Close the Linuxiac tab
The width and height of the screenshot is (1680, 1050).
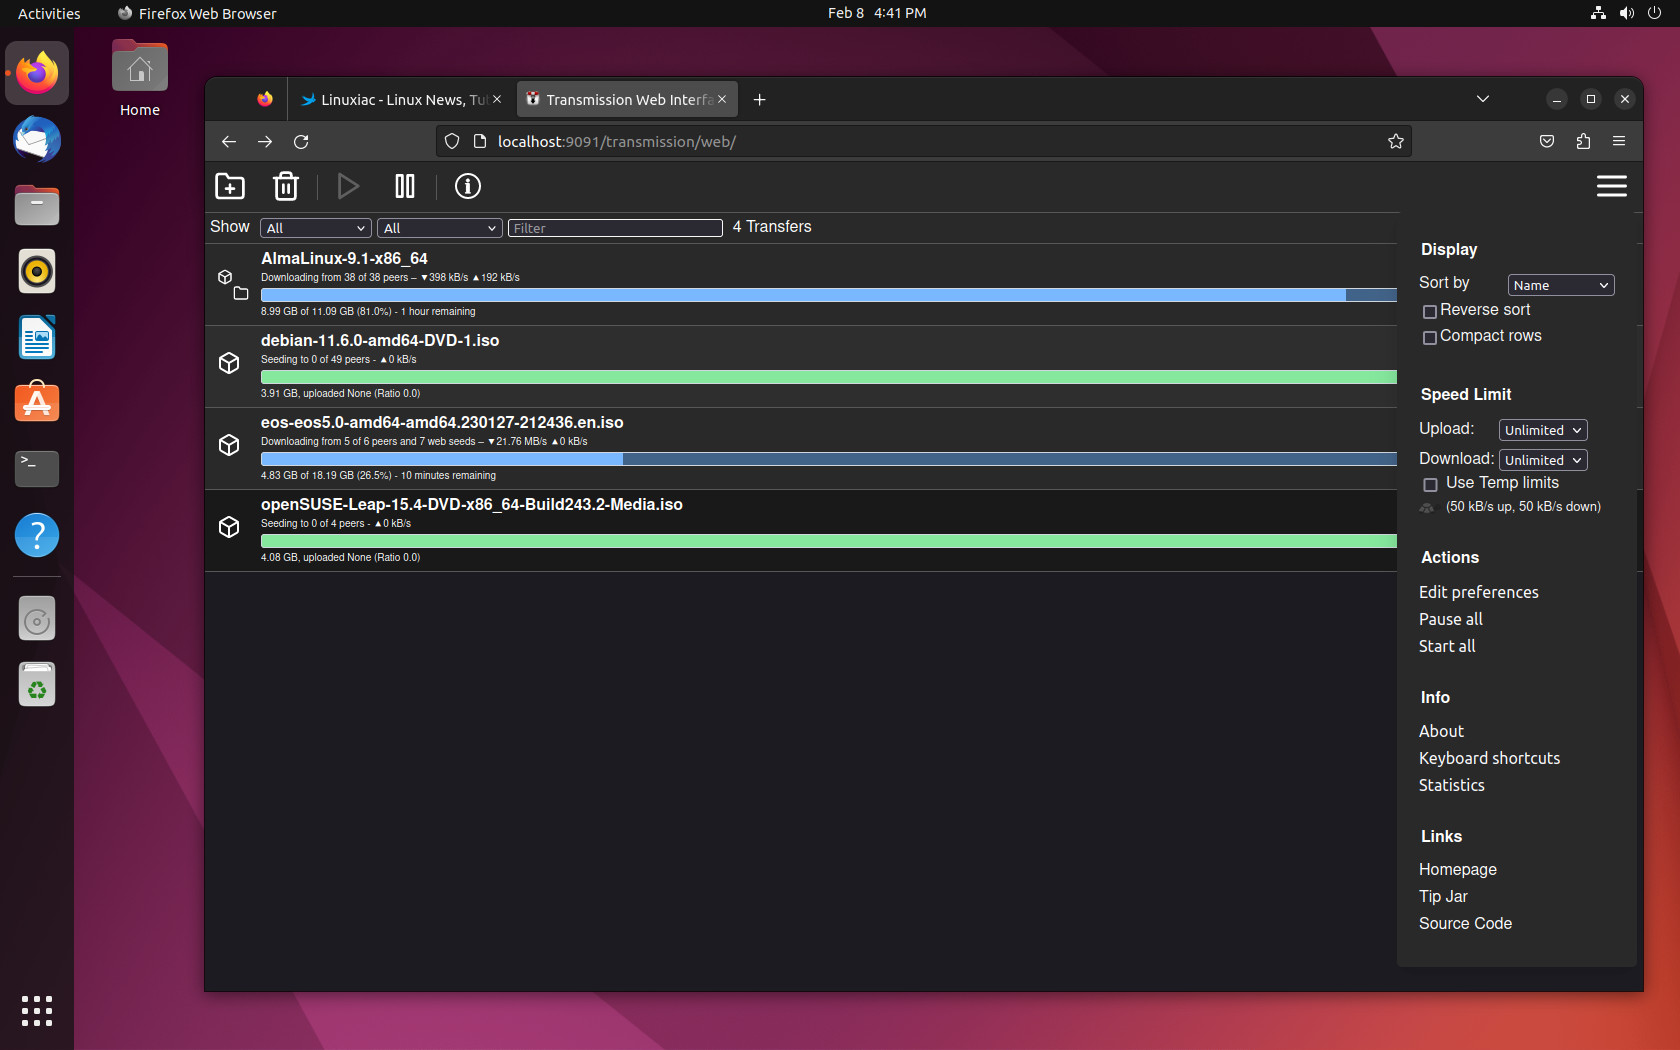[x=497, y=99]
